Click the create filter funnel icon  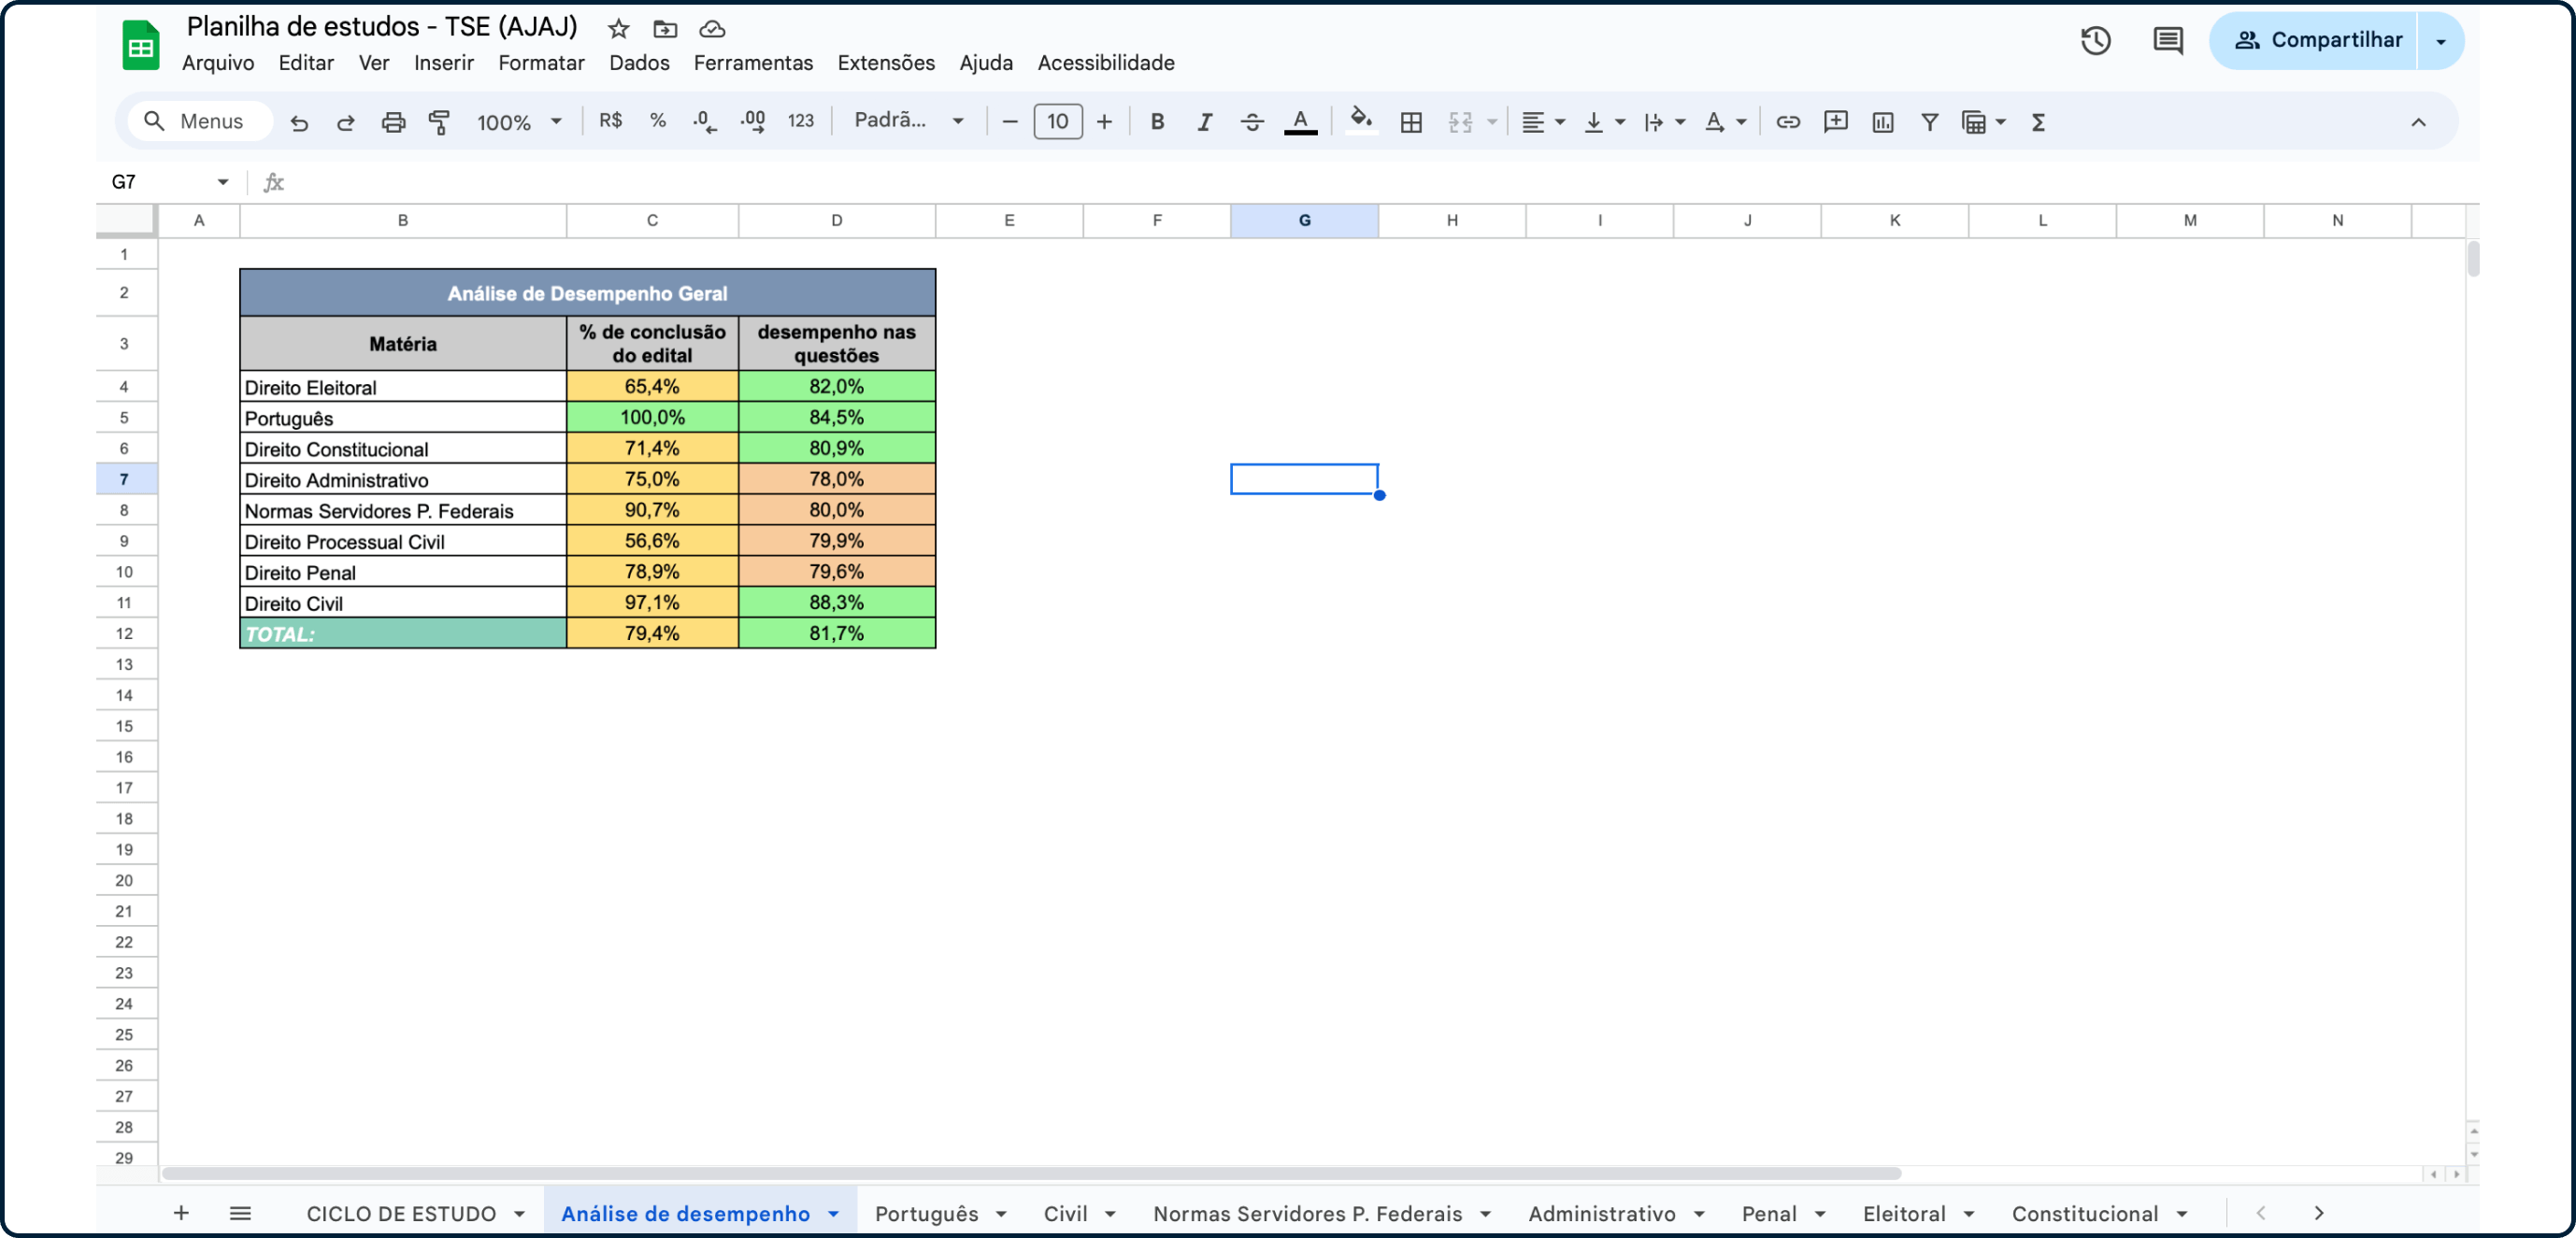[1929, 122]
